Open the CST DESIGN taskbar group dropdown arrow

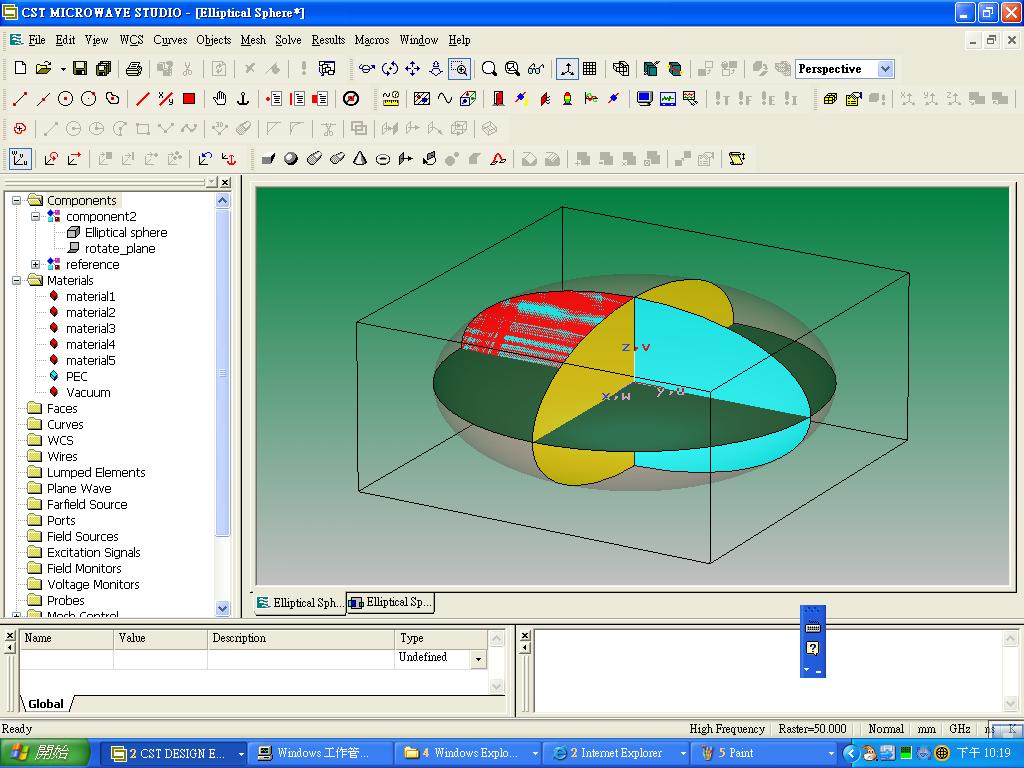240,754
